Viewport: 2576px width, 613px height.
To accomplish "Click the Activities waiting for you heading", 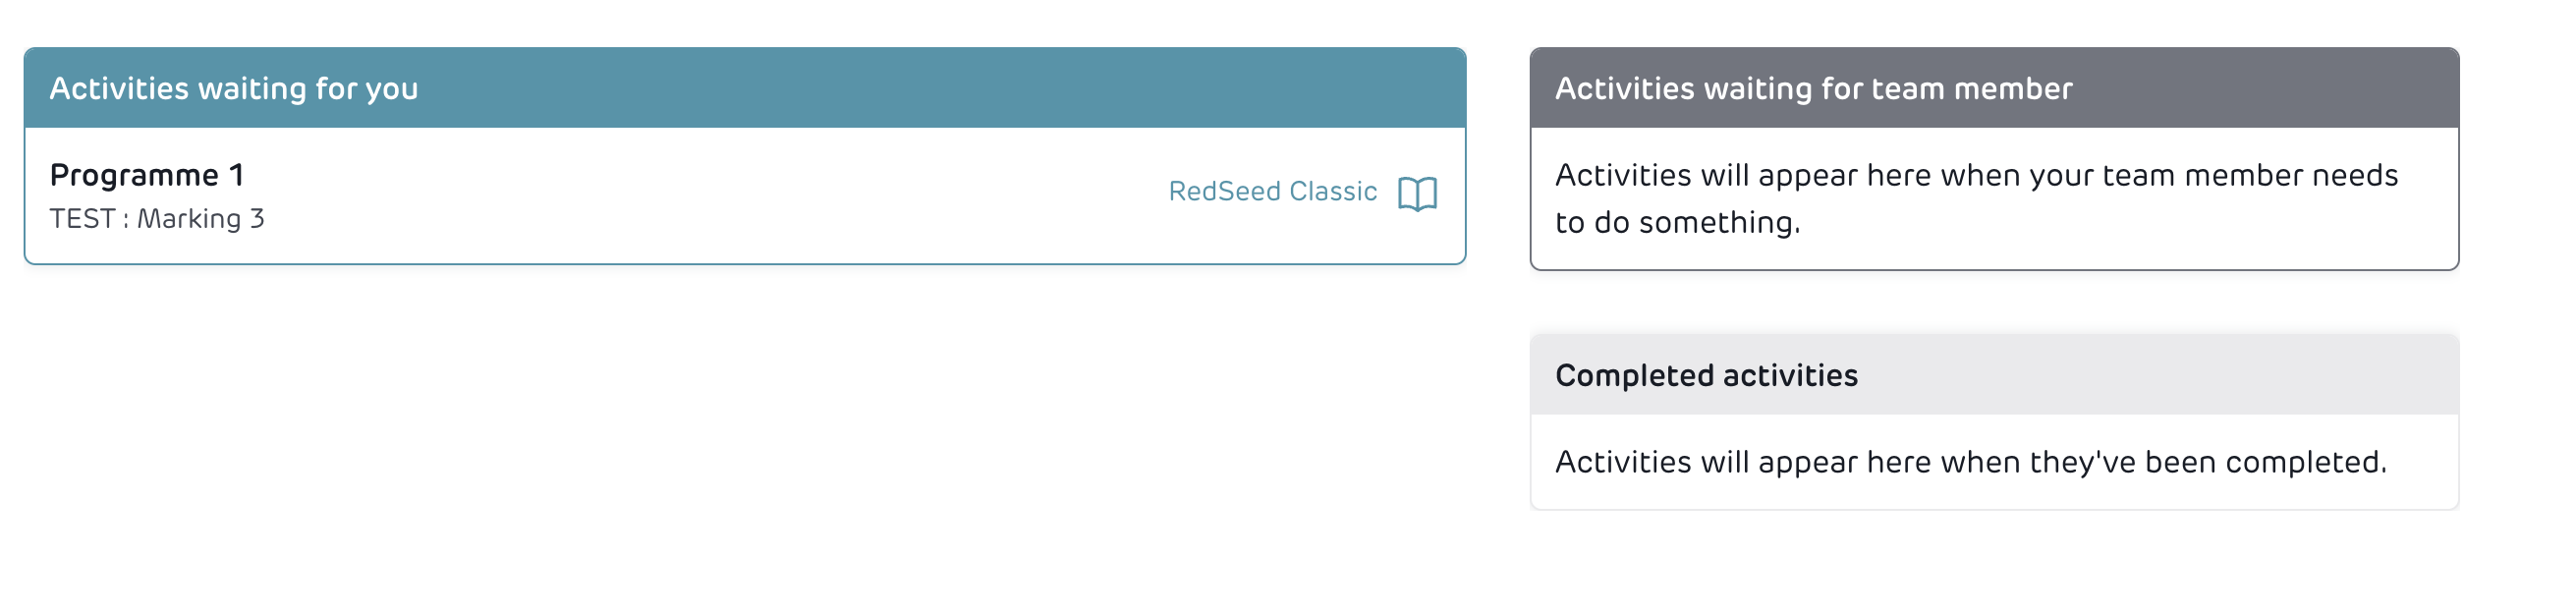I will click(x=234, y=89).
